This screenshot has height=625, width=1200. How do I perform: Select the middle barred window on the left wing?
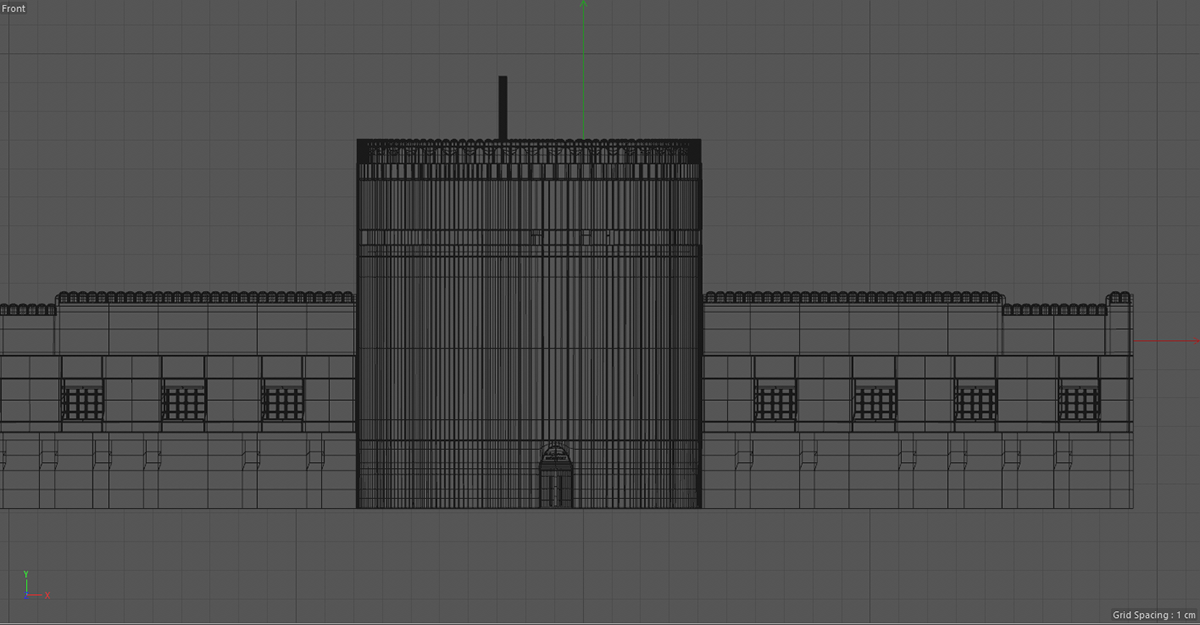pos(182,403)
